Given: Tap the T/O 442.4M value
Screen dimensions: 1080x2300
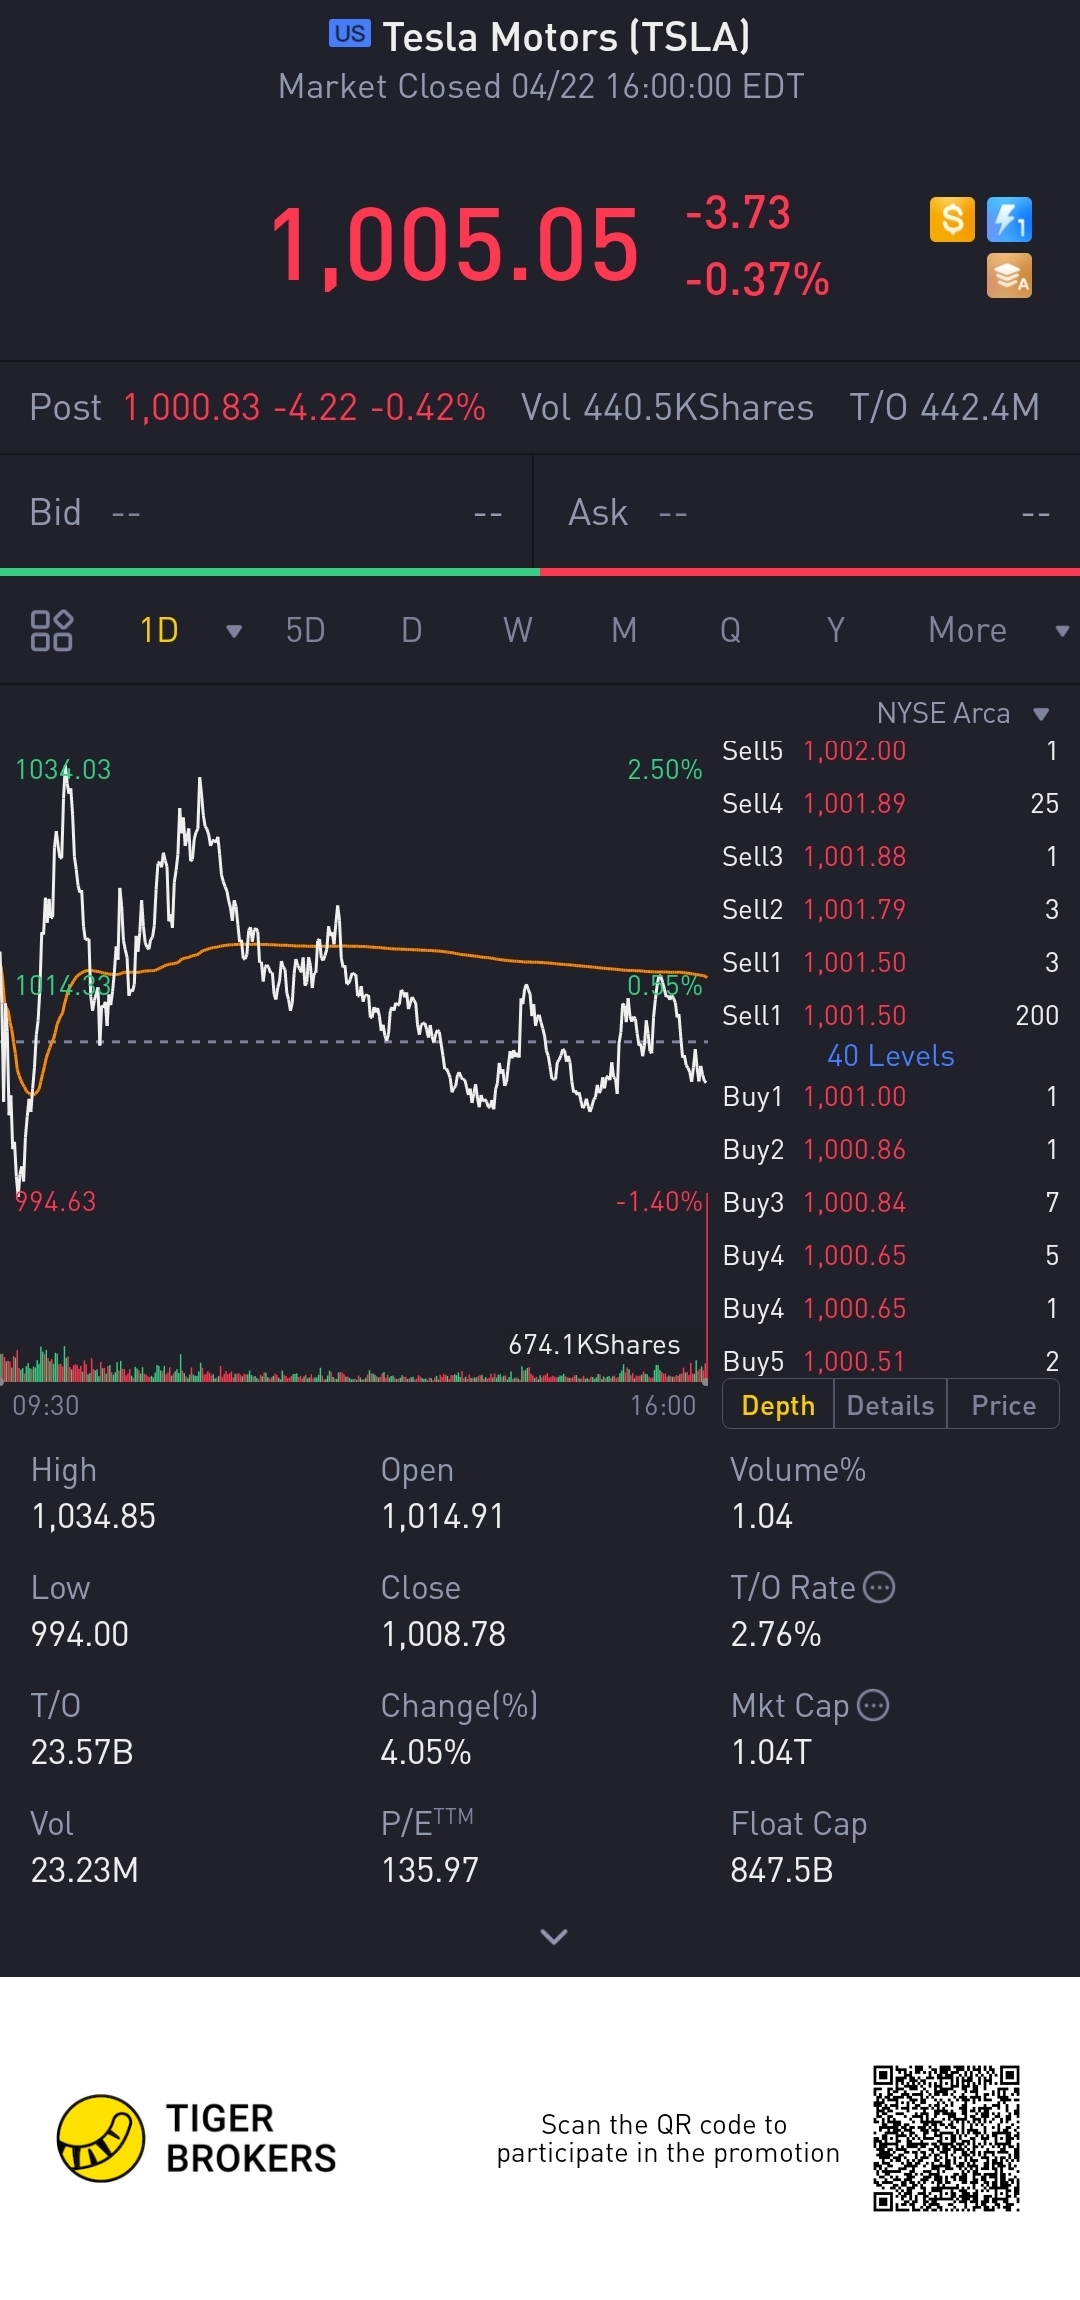Looking at the screenshot, I should click(x=945, y=407).
